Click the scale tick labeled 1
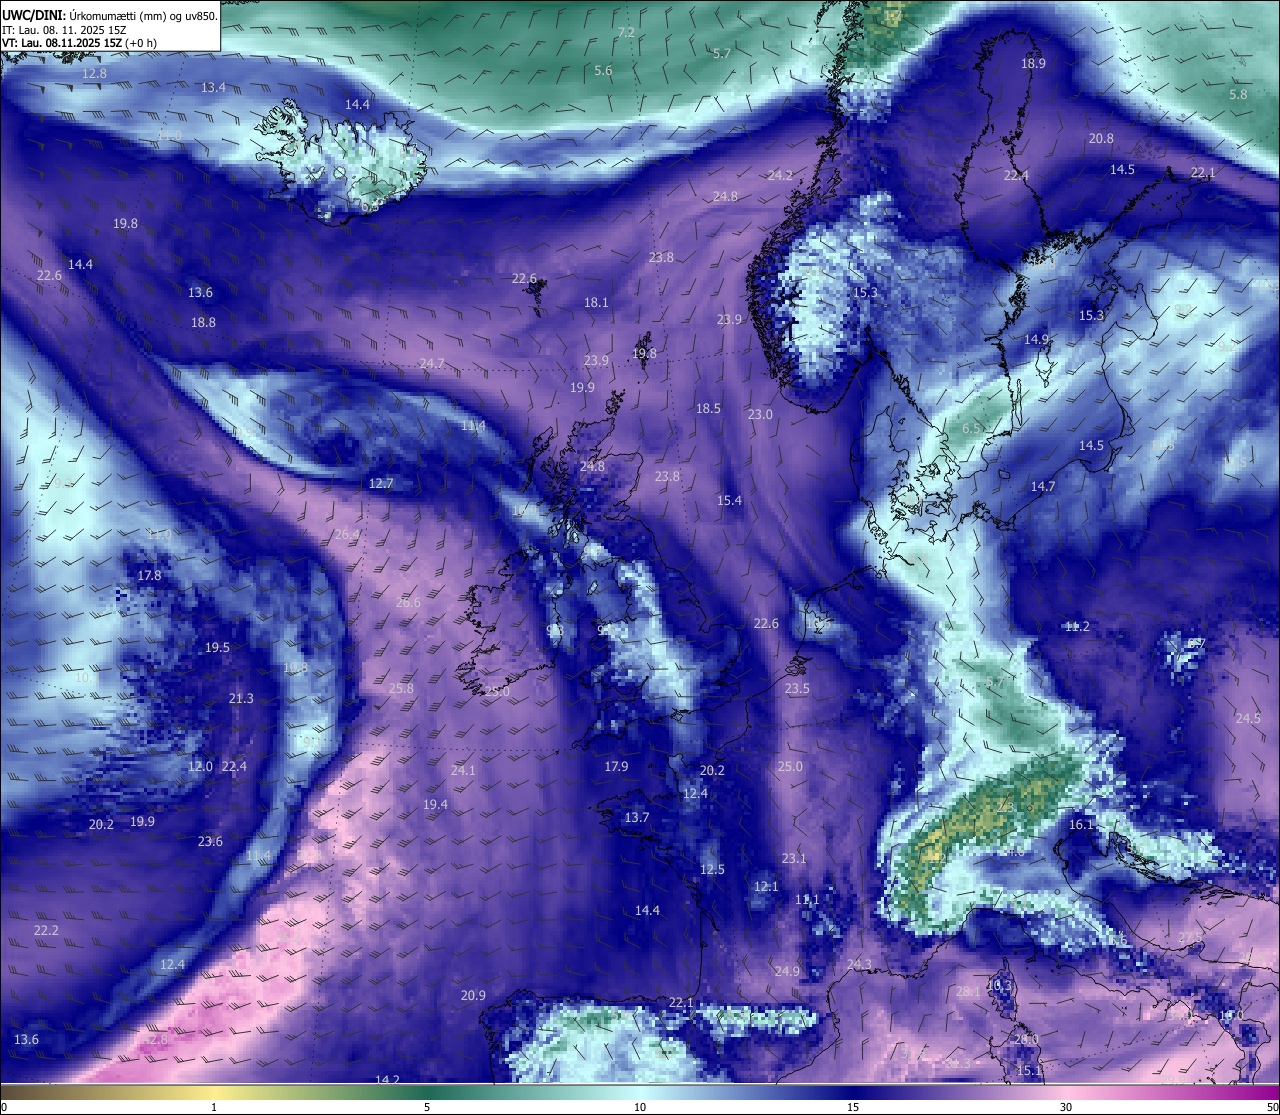This screenshot has height=1115, width=1280. coord(213,1107)
